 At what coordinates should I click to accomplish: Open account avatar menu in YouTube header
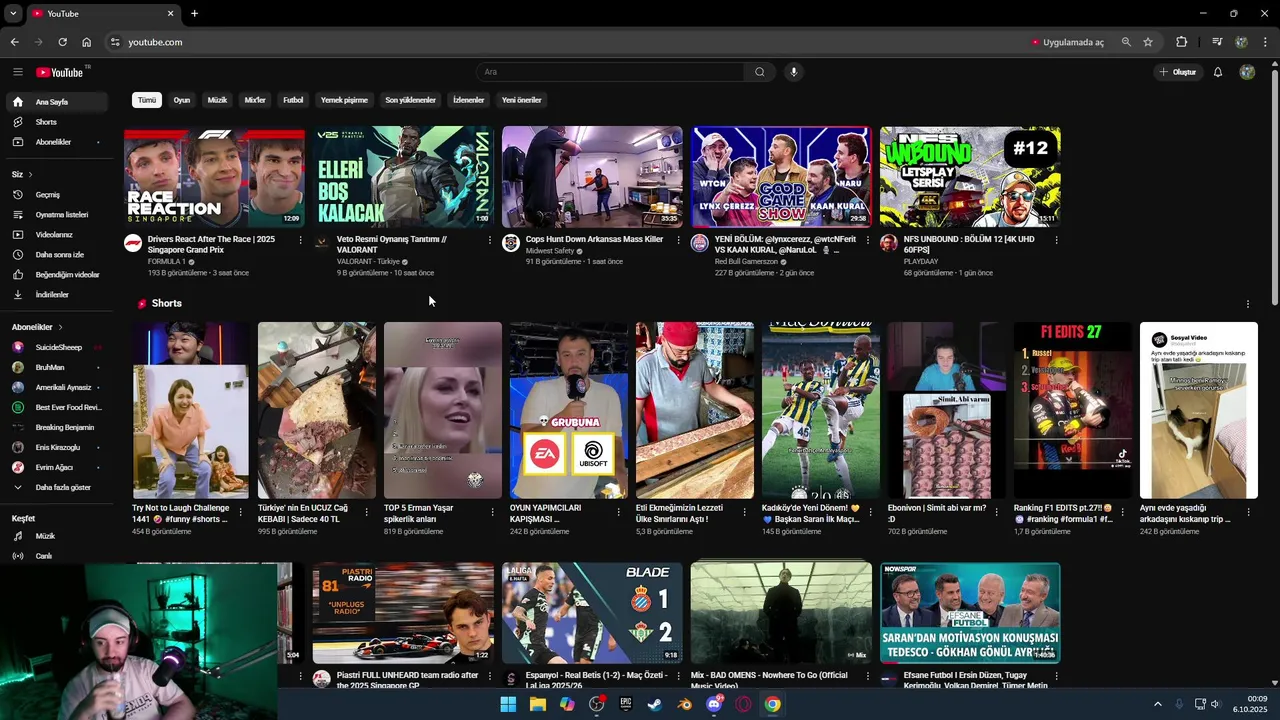1247,72
